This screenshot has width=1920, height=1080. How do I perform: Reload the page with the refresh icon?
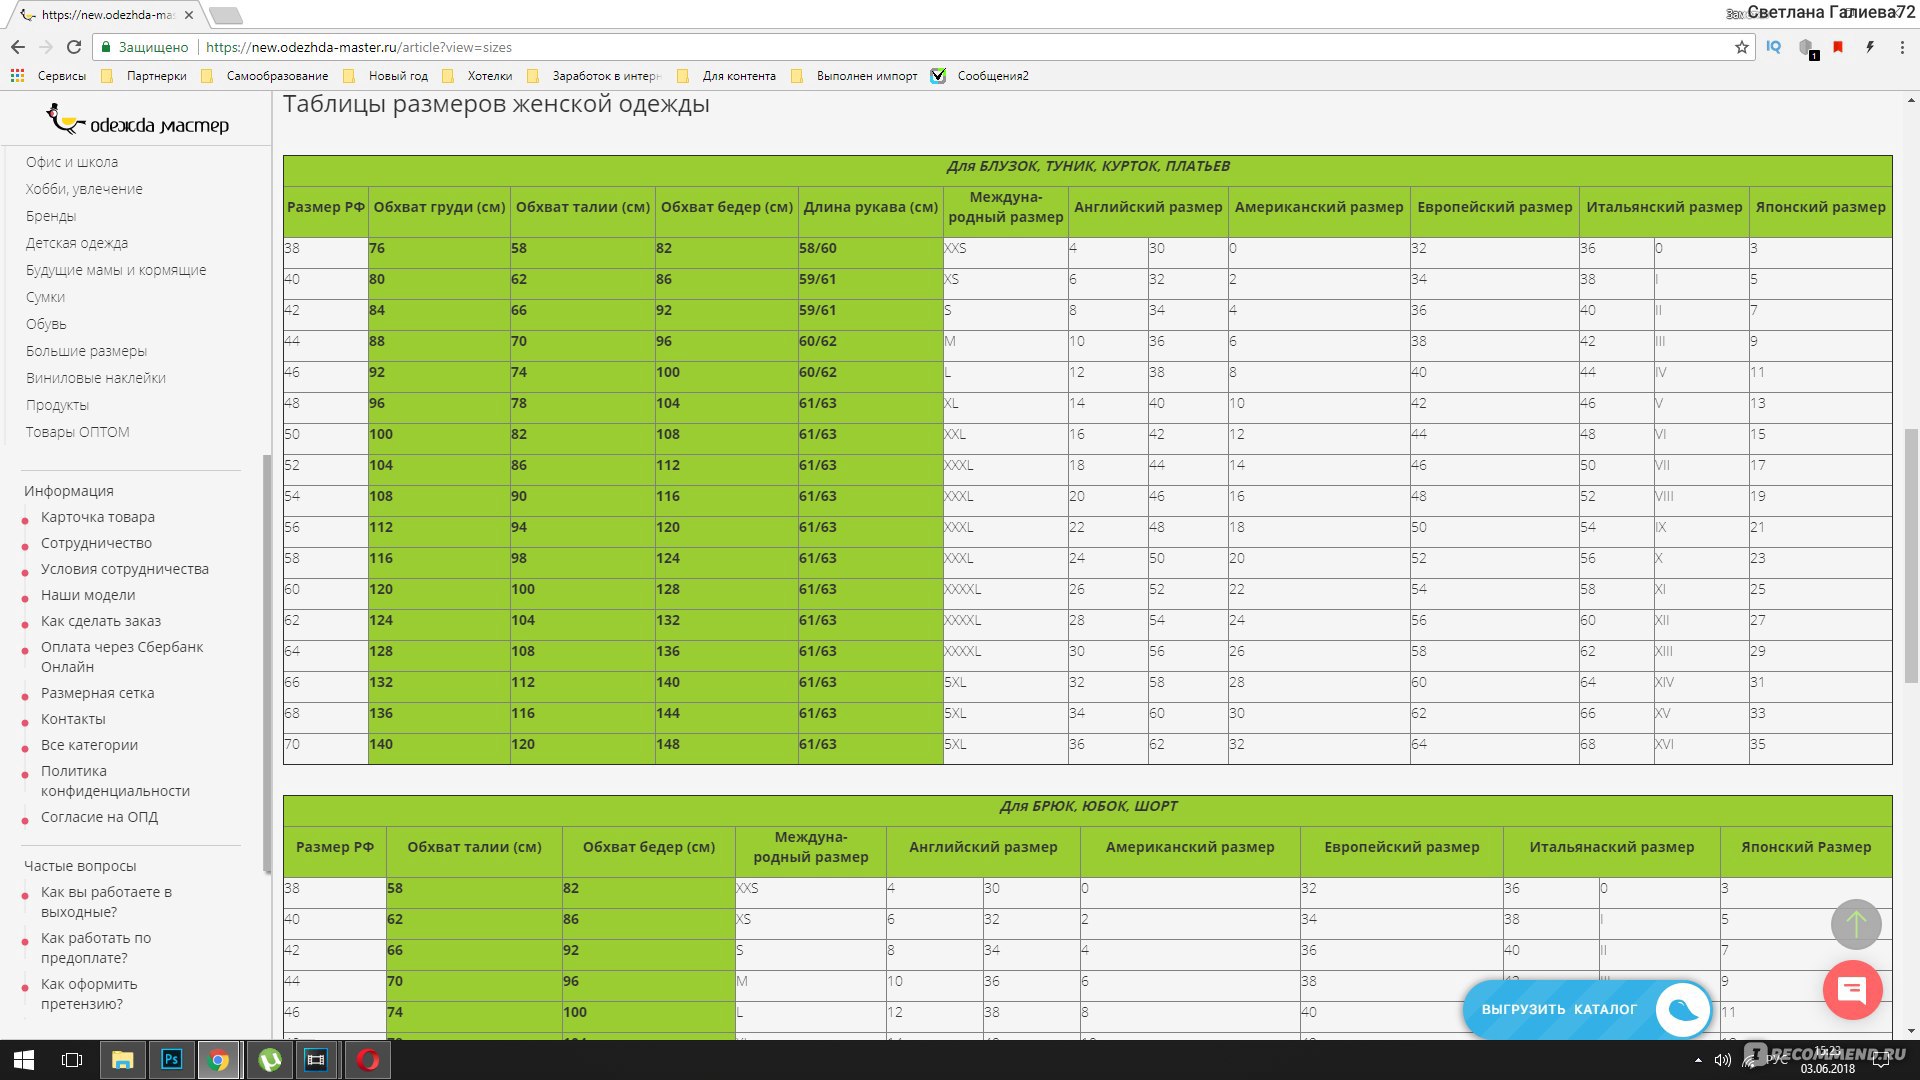point(74,47)
